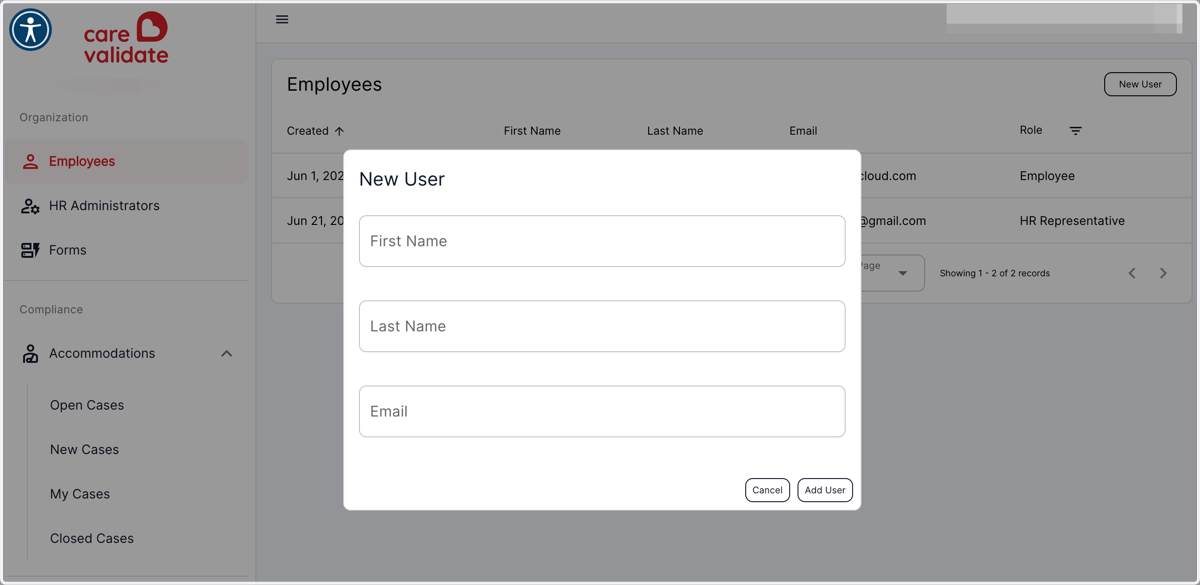Open Employees in the sidebar

[126, 161]
